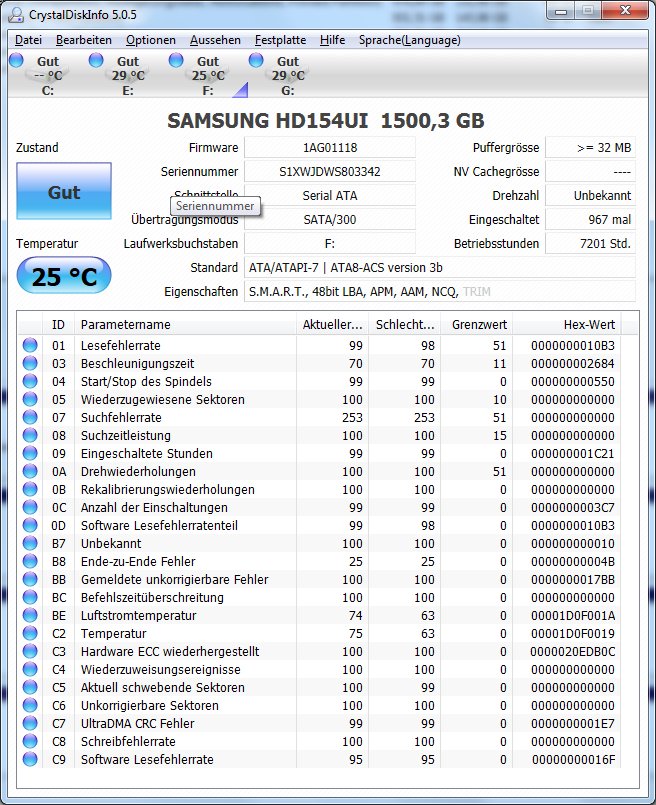
Task: Click the Standard field ATA/ATAPI-7 text
Action: (x=439, y=267)
